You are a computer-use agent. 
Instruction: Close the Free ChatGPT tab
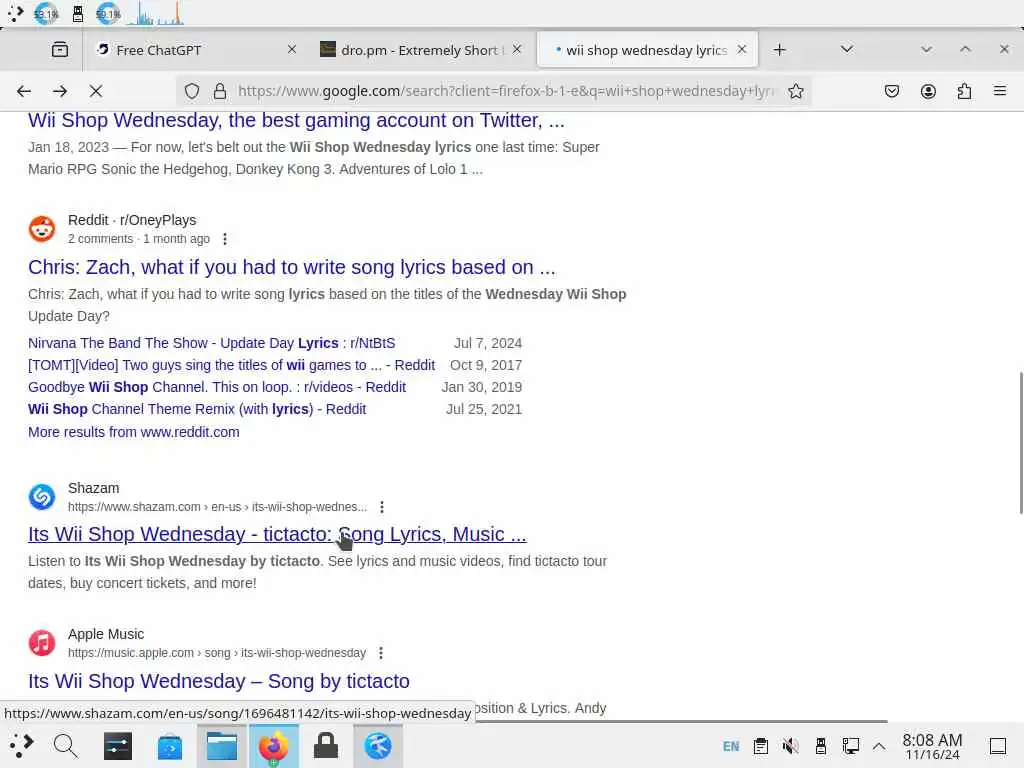coord(292,50)
